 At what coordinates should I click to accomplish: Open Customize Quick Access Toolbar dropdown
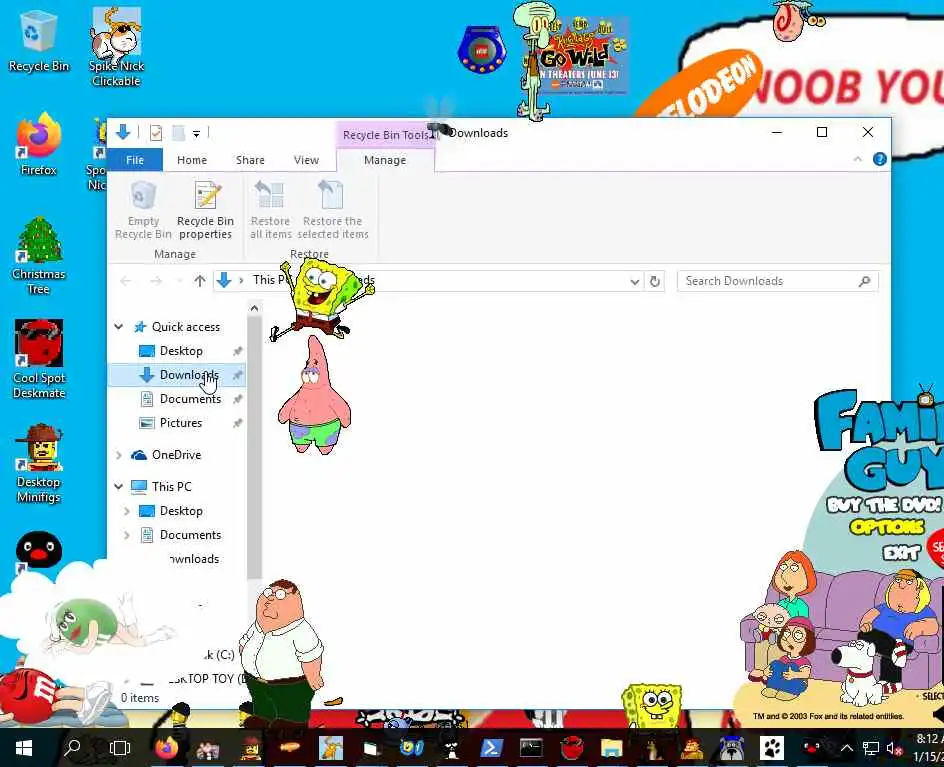click(196, 134)
